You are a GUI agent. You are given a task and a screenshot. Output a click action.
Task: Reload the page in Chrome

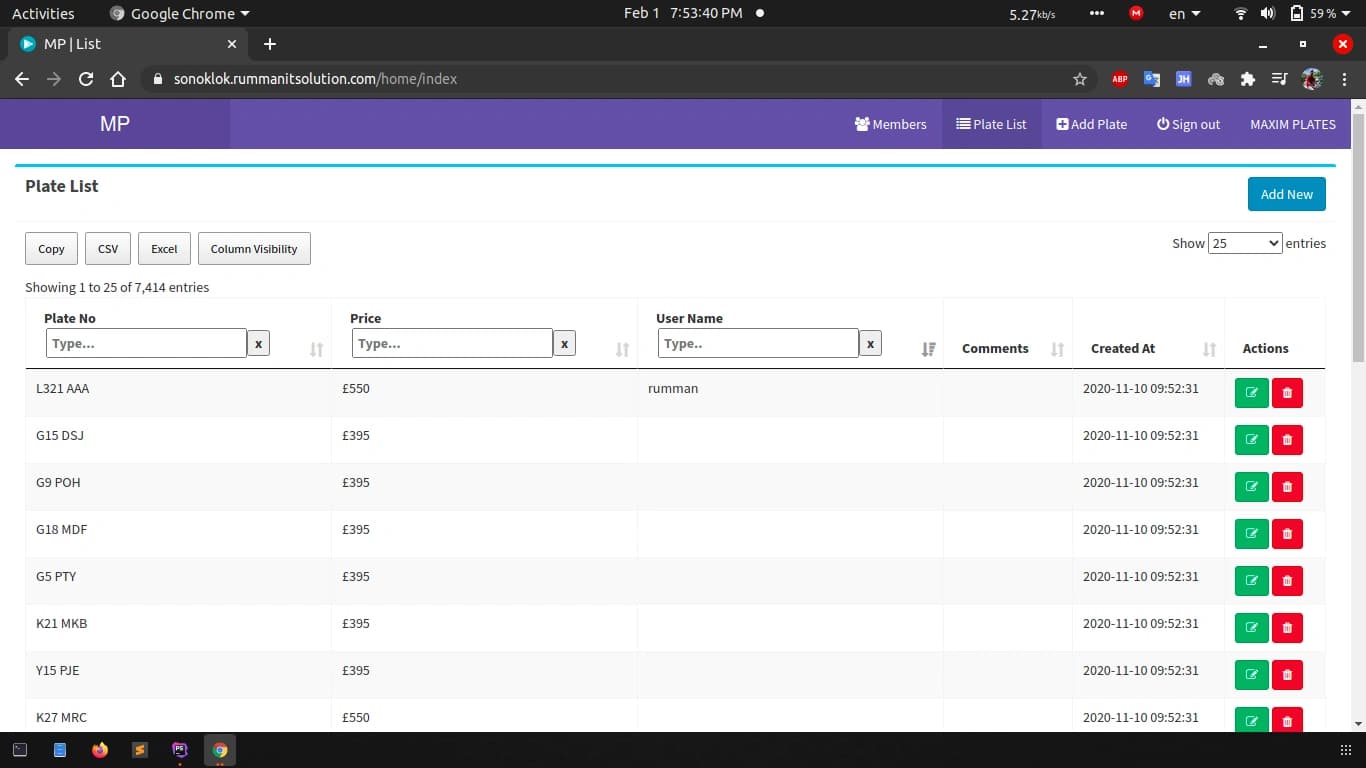coord(86,79)
